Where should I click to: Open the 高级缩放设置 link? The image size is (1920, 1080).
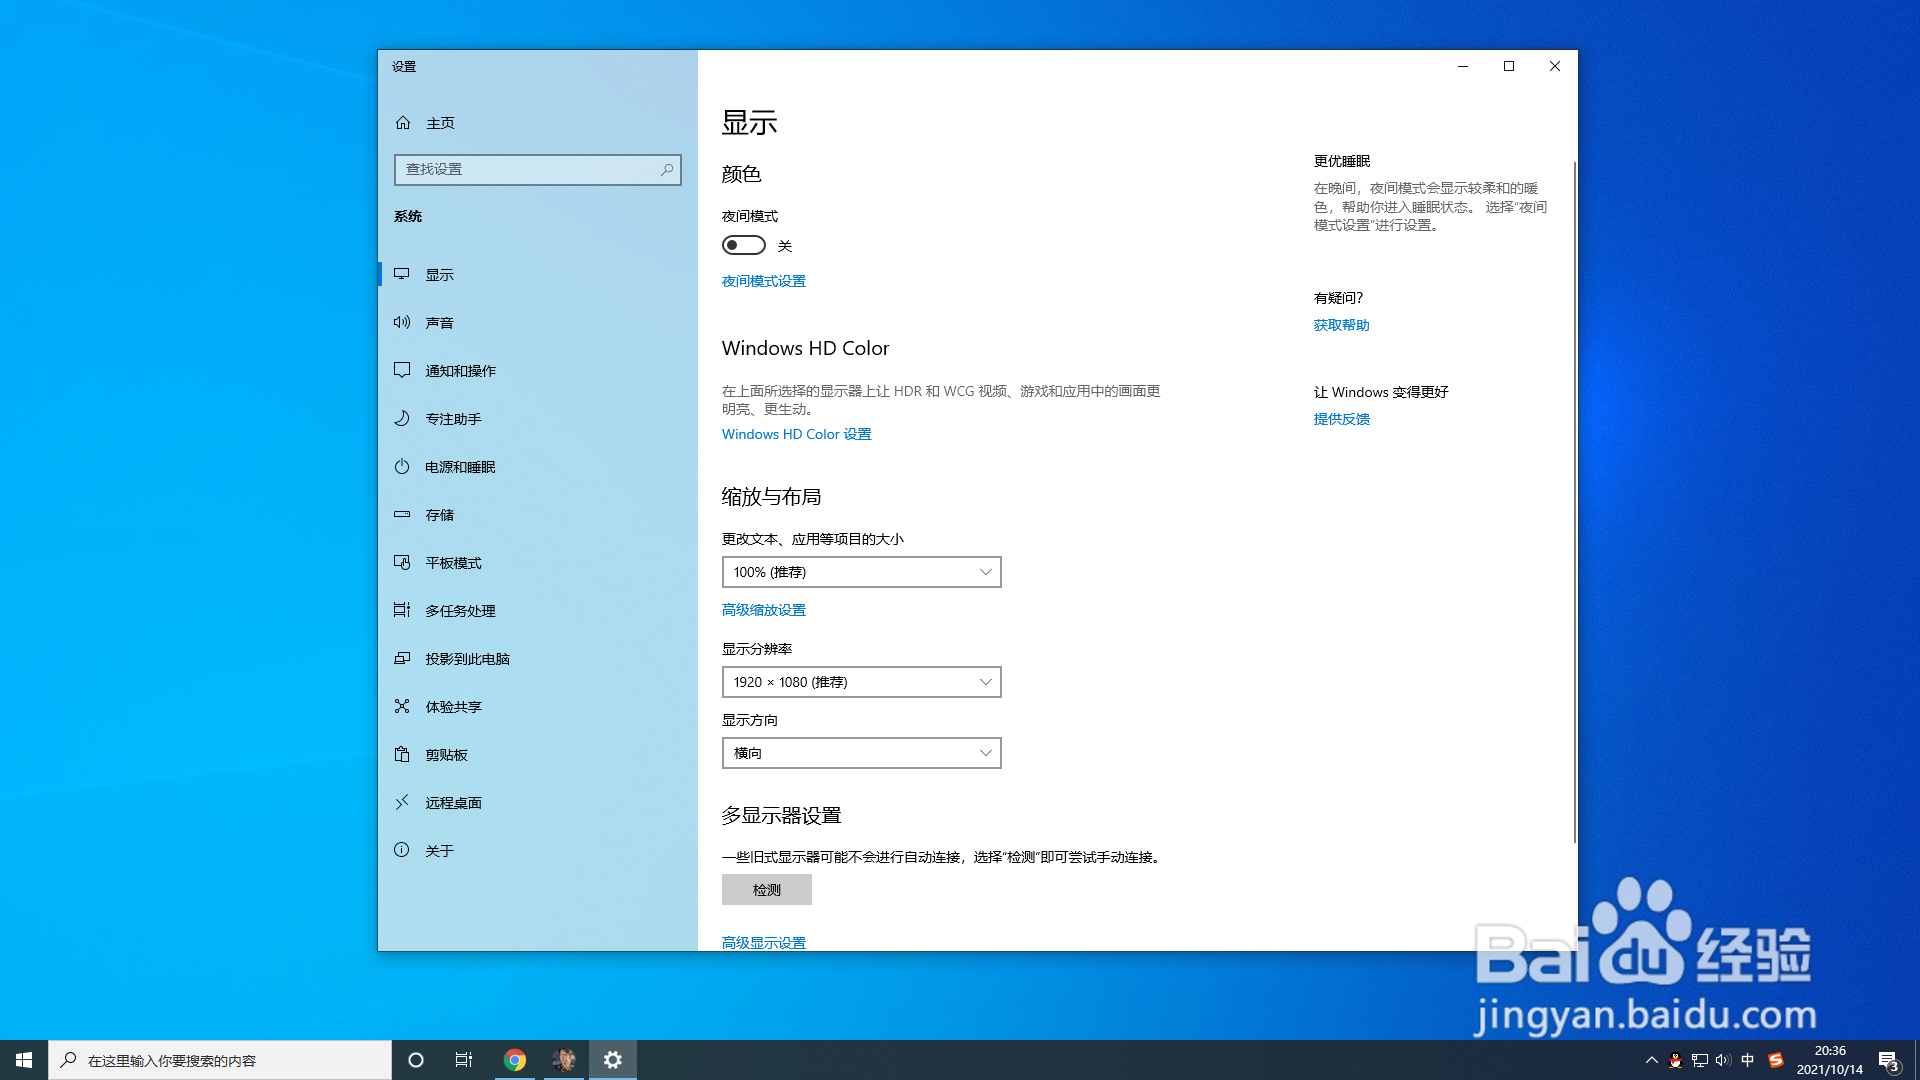tap(764, 610)
